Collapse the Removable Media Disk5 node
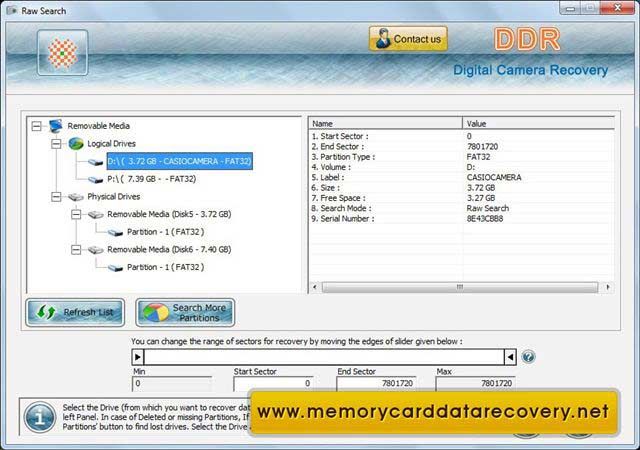 pos(76,214)
